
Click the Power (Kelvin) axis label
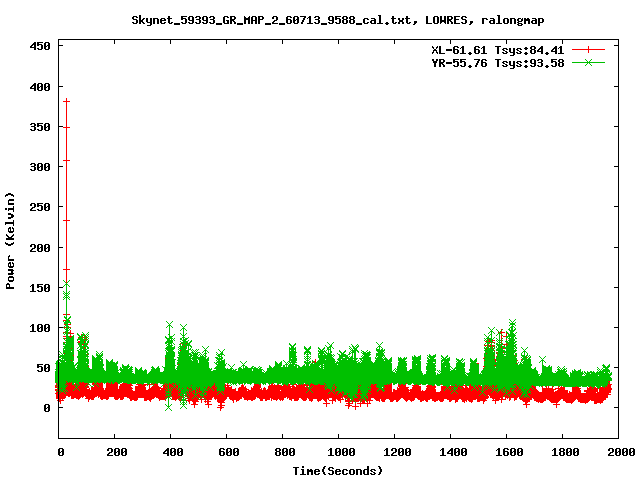click(x=10, y=241)
